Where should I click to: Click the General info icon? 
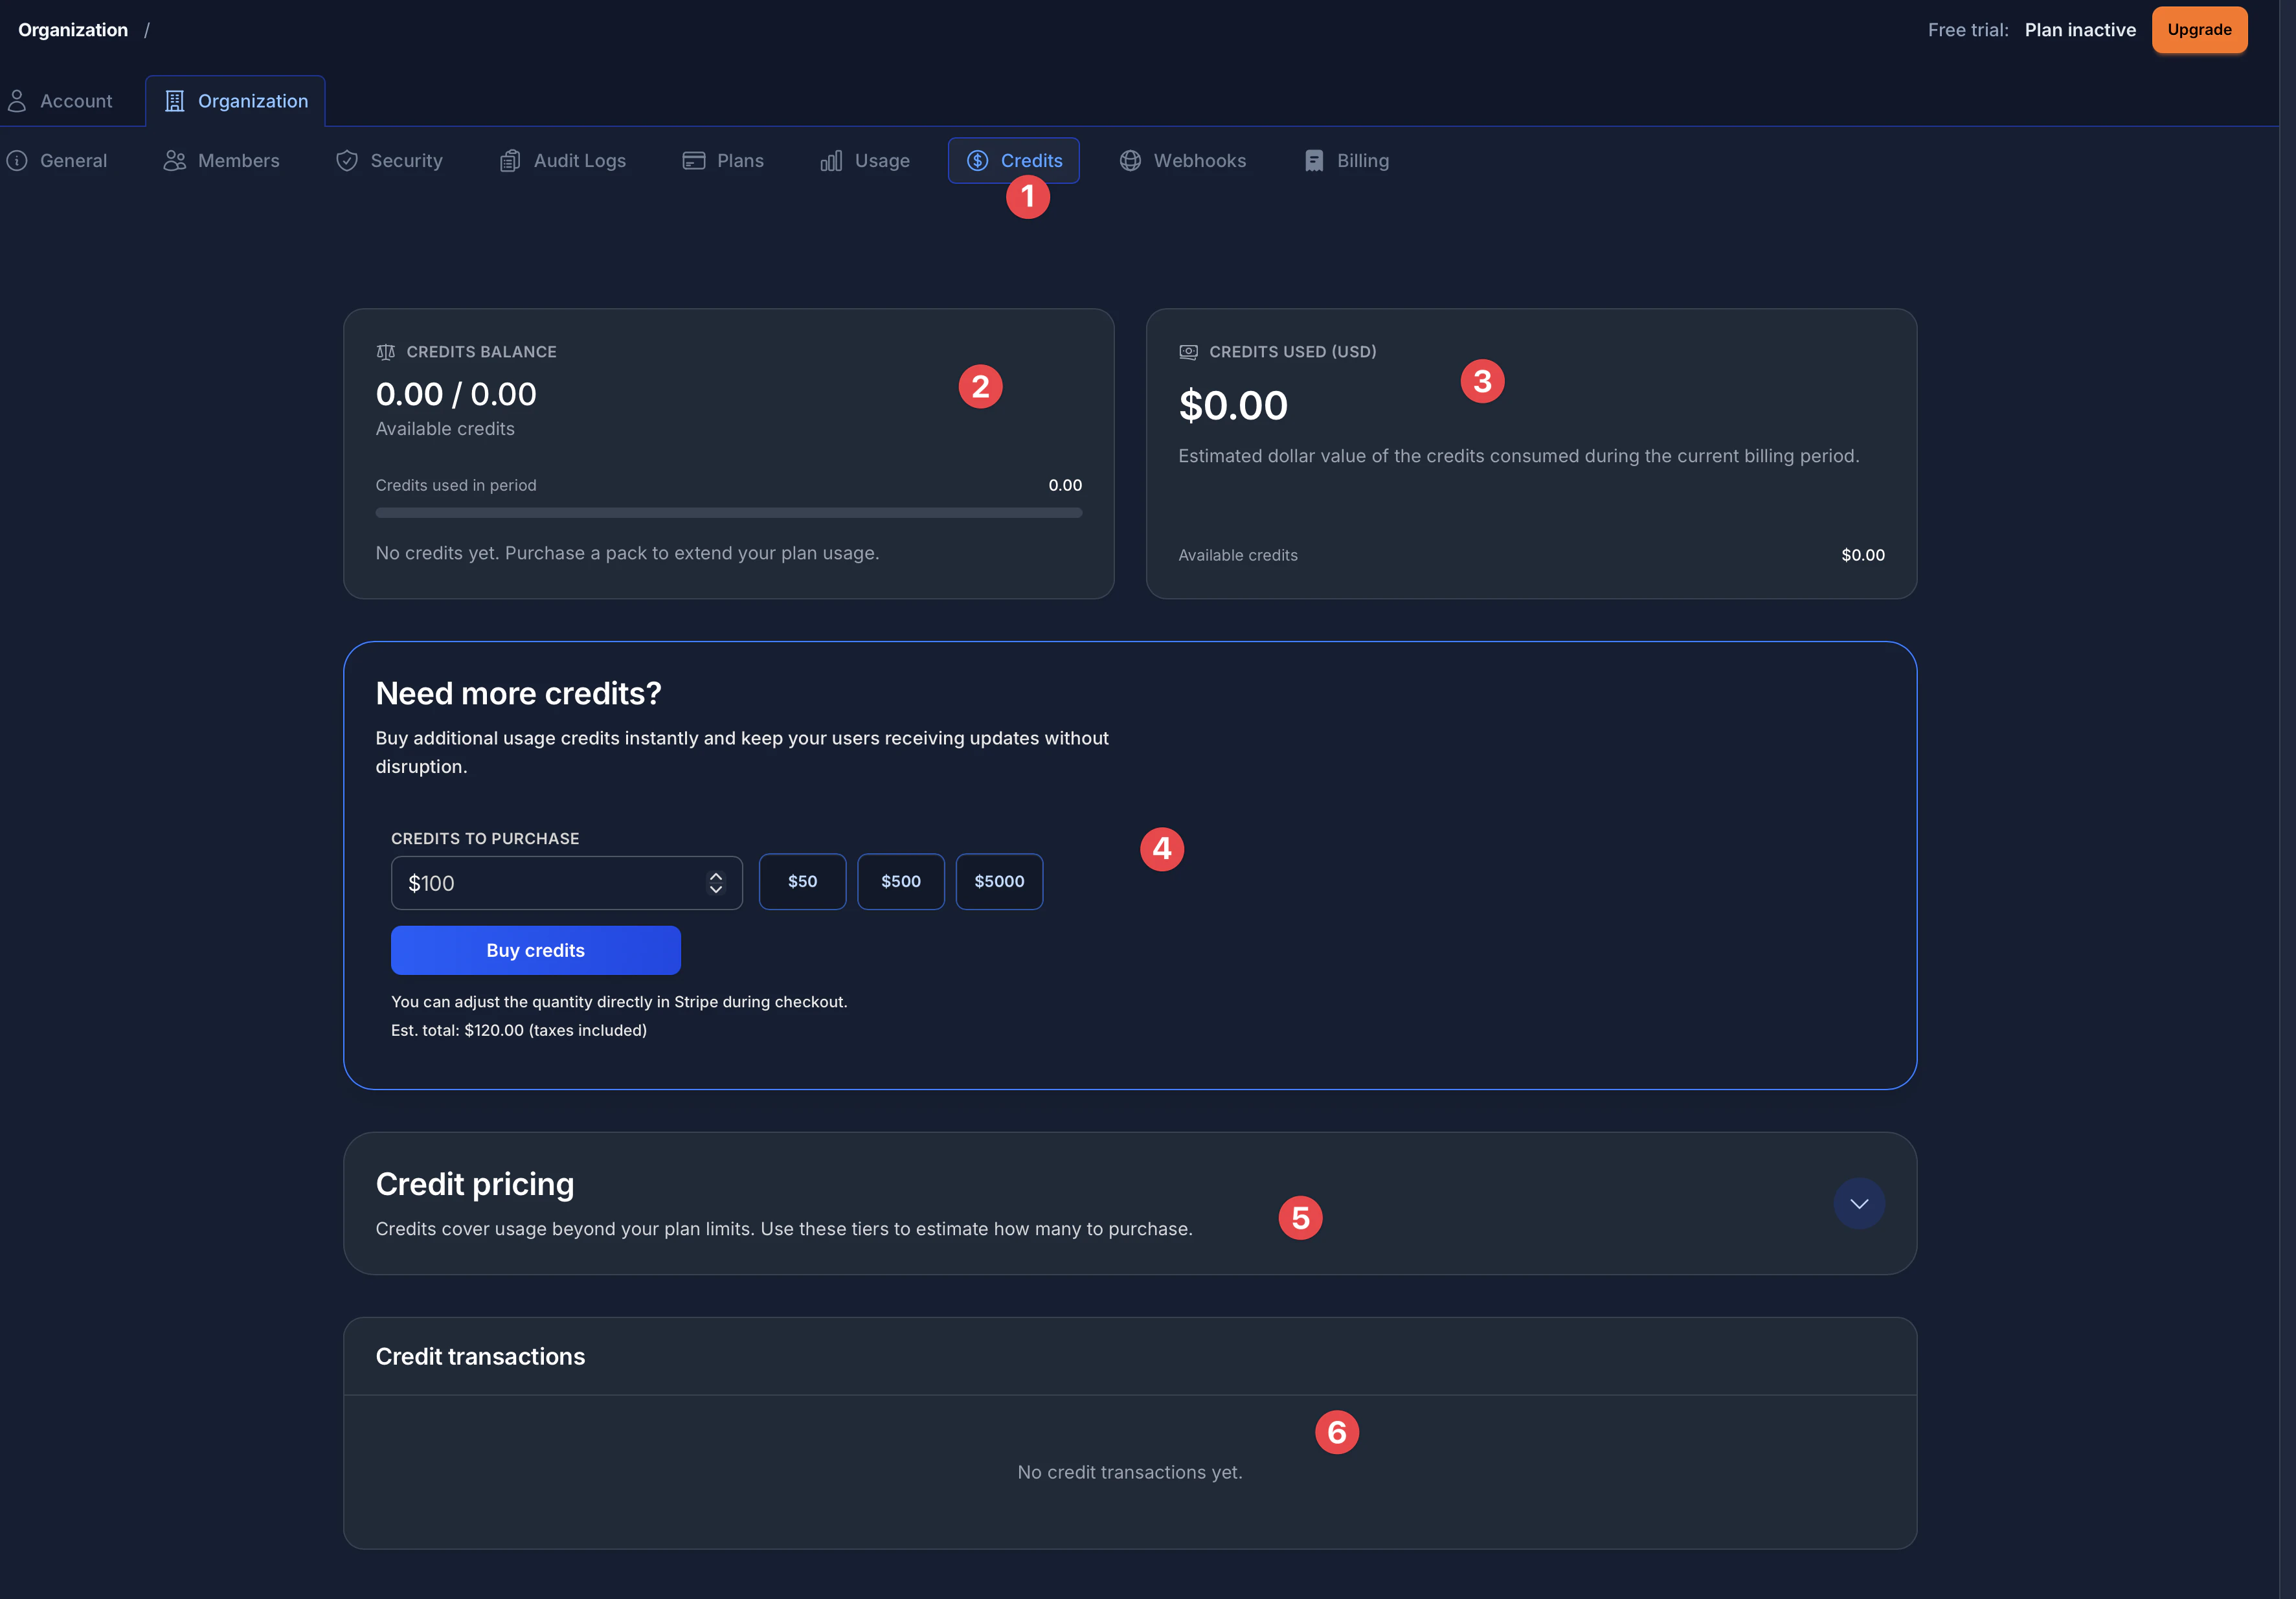[x=18, y=160]
